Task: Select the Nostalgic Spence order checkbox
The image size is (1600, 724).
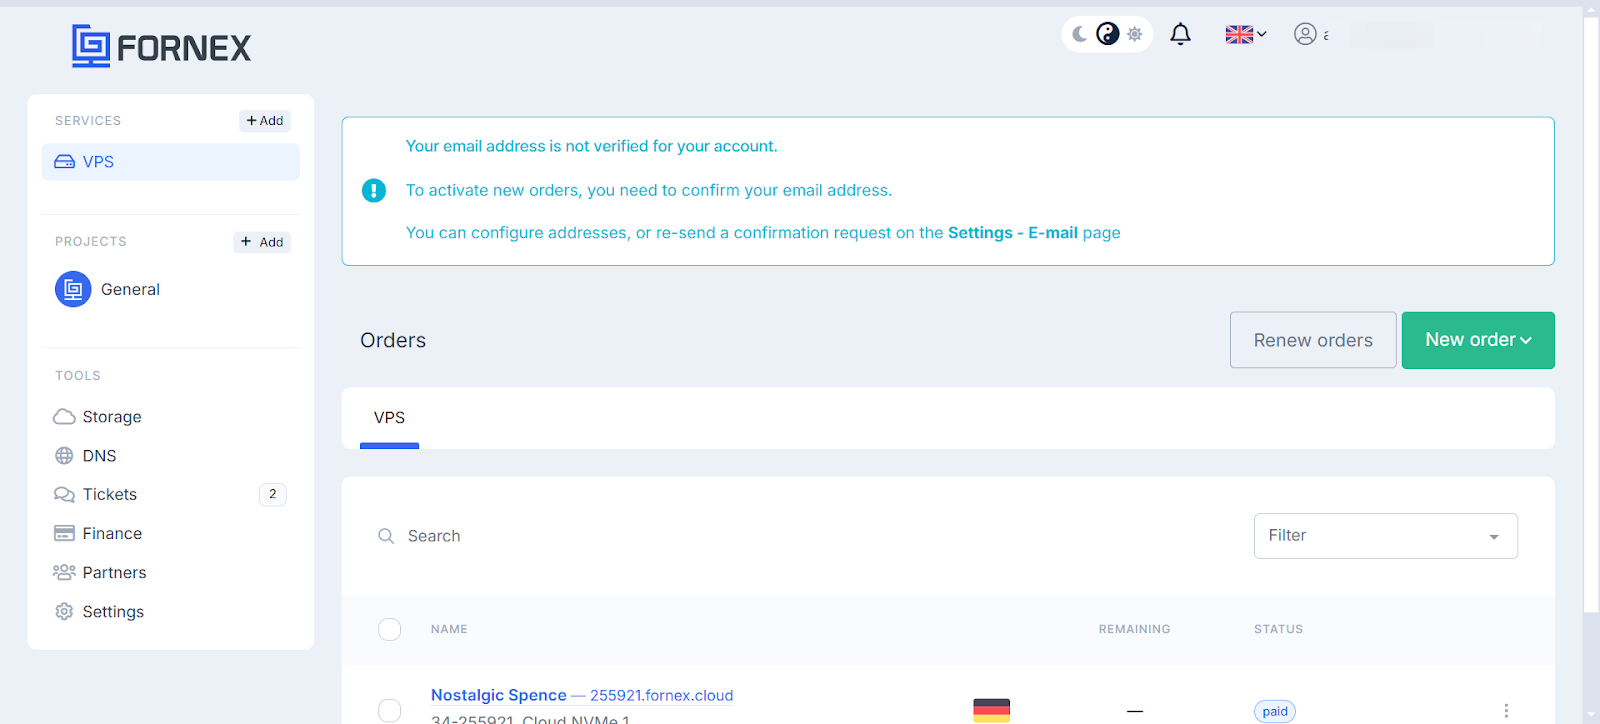Action: coord(390,710)
